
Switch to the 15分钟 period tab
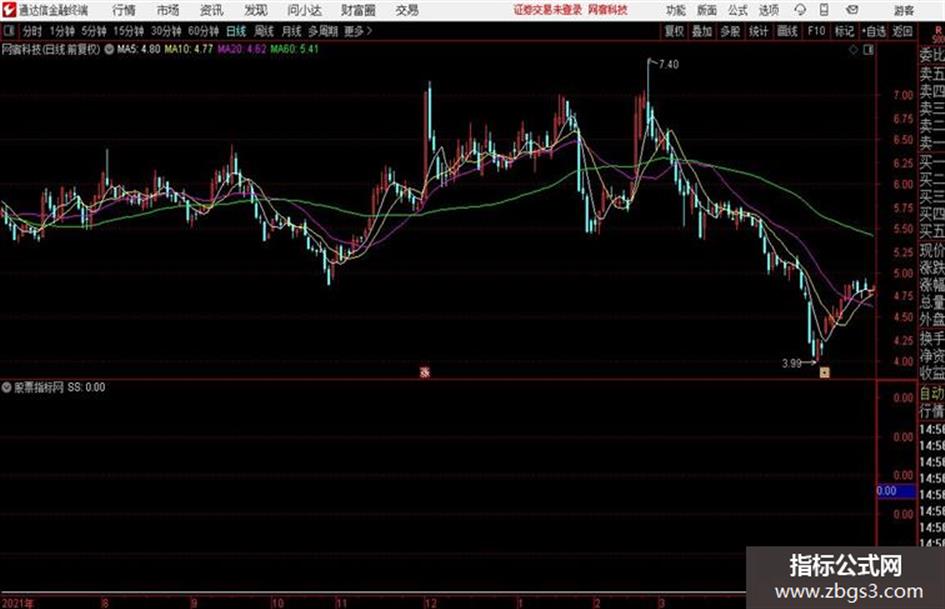click(129, 31)
